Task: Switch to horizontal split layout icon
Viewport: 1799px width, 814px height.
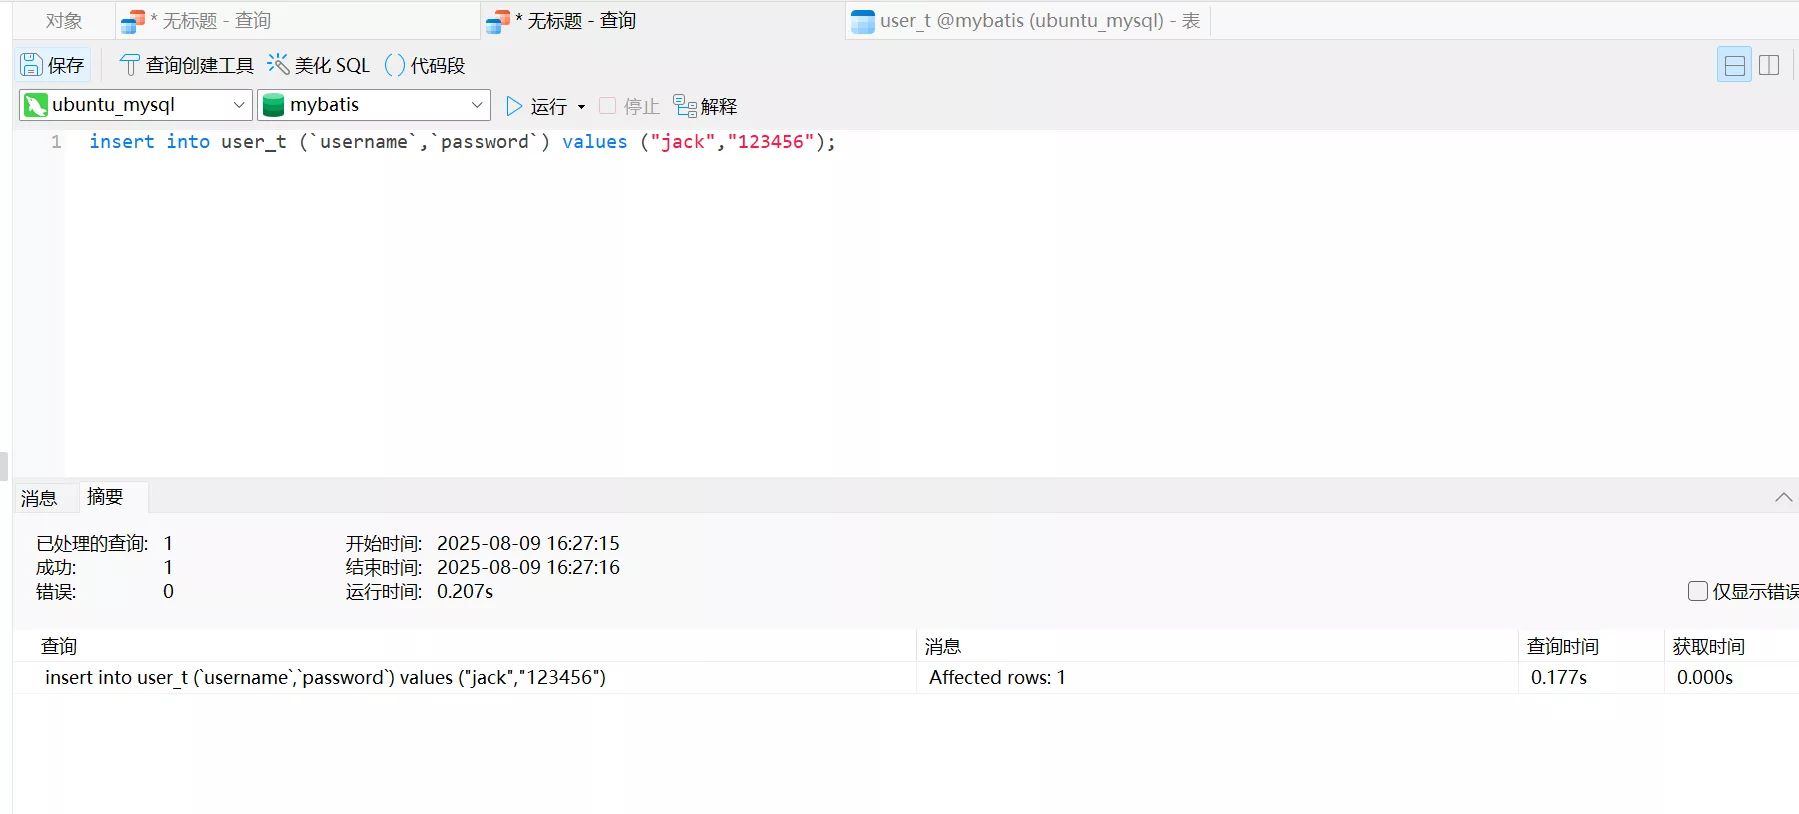Action: click(x=1734, y=65)
